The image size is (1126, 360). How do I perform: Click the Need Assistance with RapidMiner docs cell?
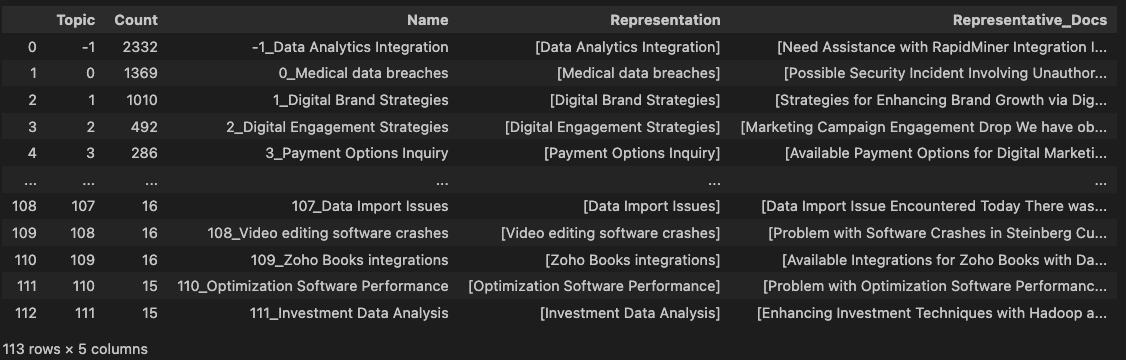(x=942, y=47)
